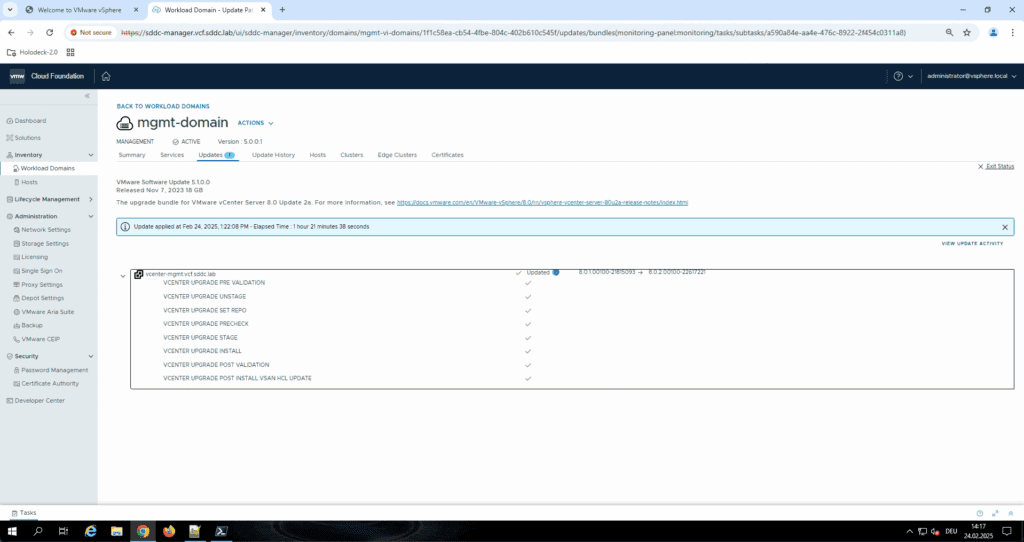
Task: Switch to the Services tab
Action: pyautogui.click(x=172, y=155)
